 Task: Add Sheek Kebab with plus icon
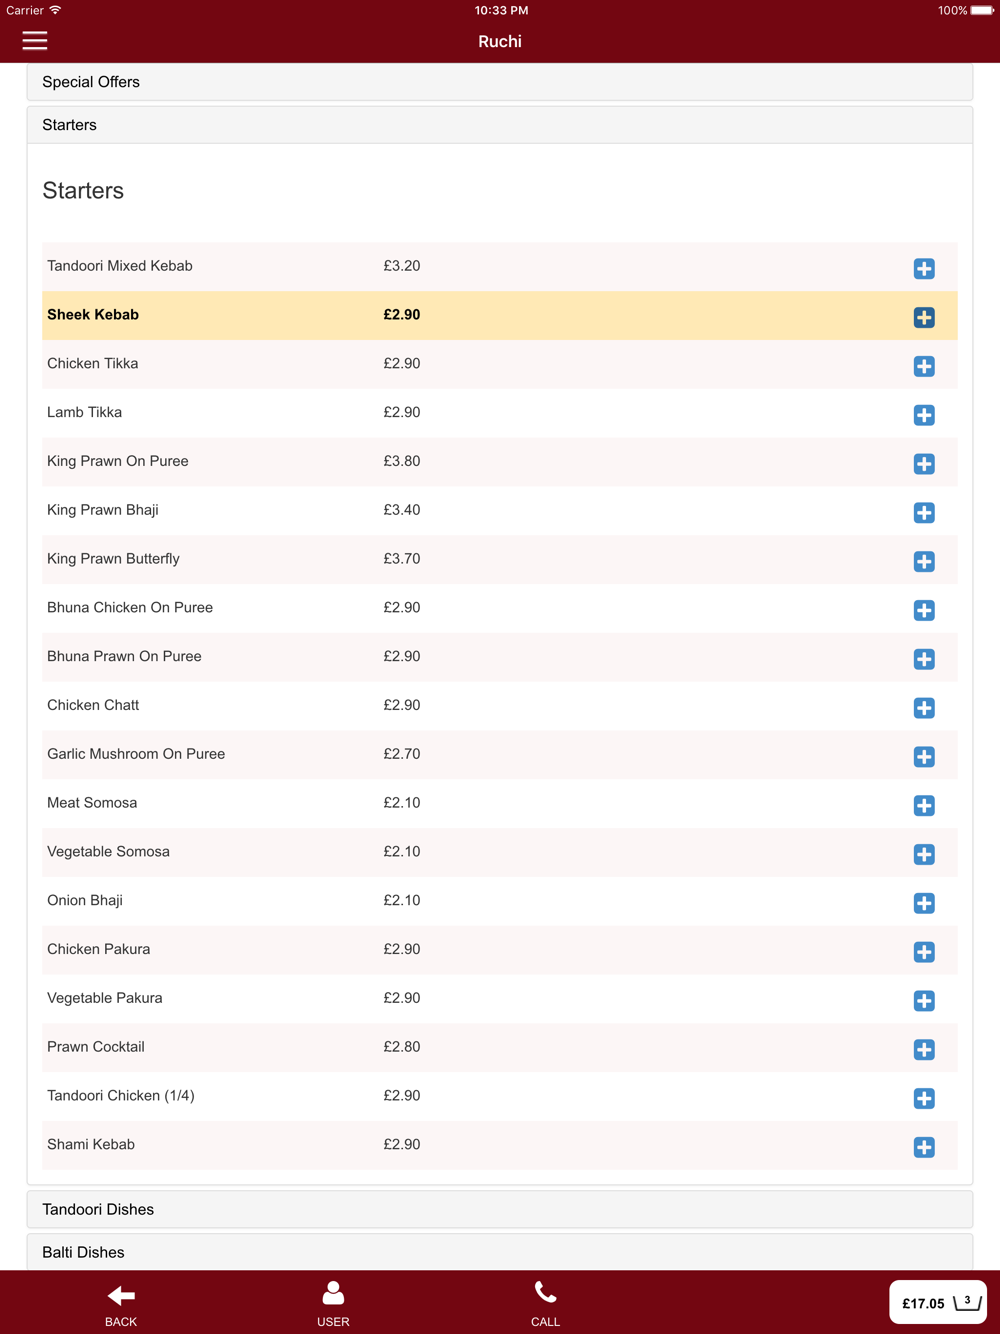coord(924,318)
